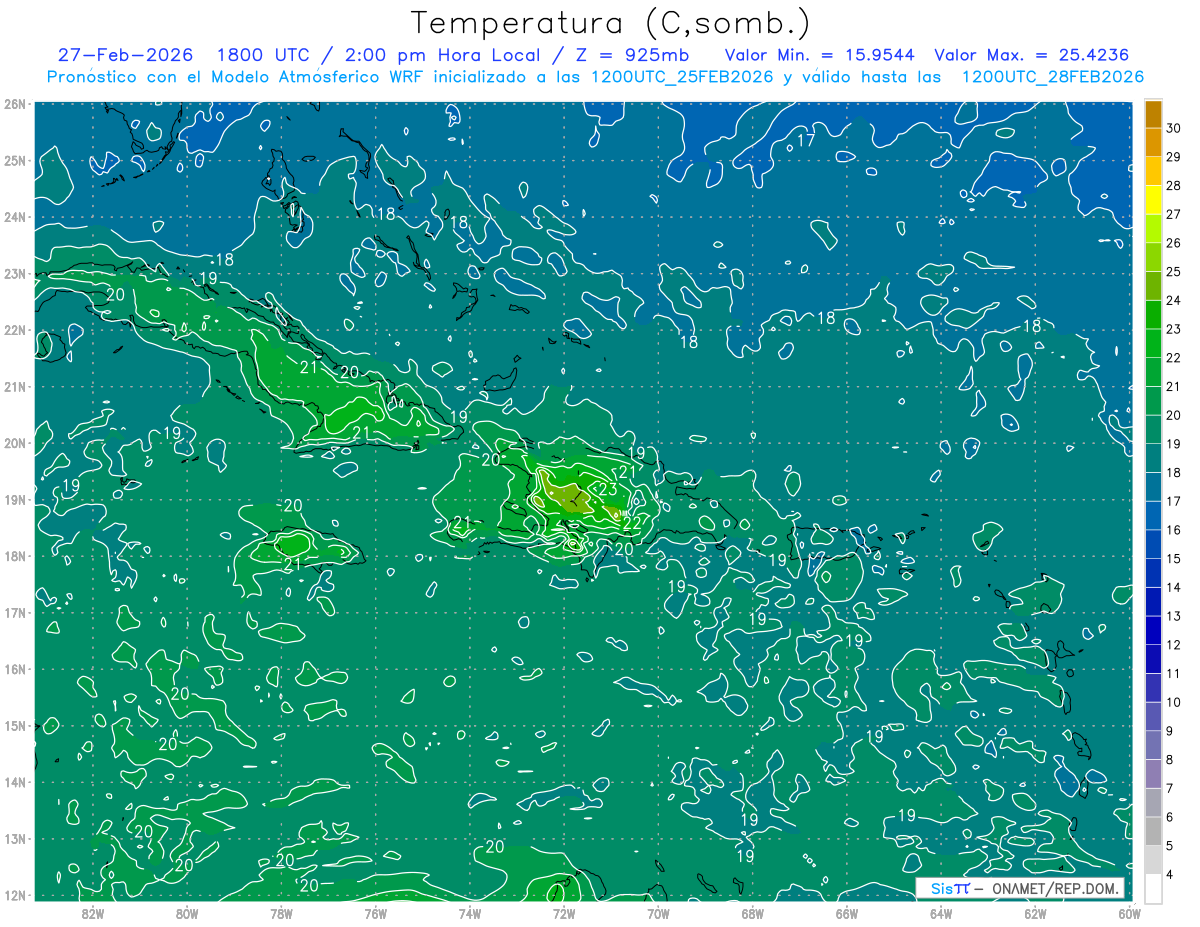The width and height of the screenshot is (1200, 927).
Task: Click legend label 16 on color bar
Action: pos(1173,530)
